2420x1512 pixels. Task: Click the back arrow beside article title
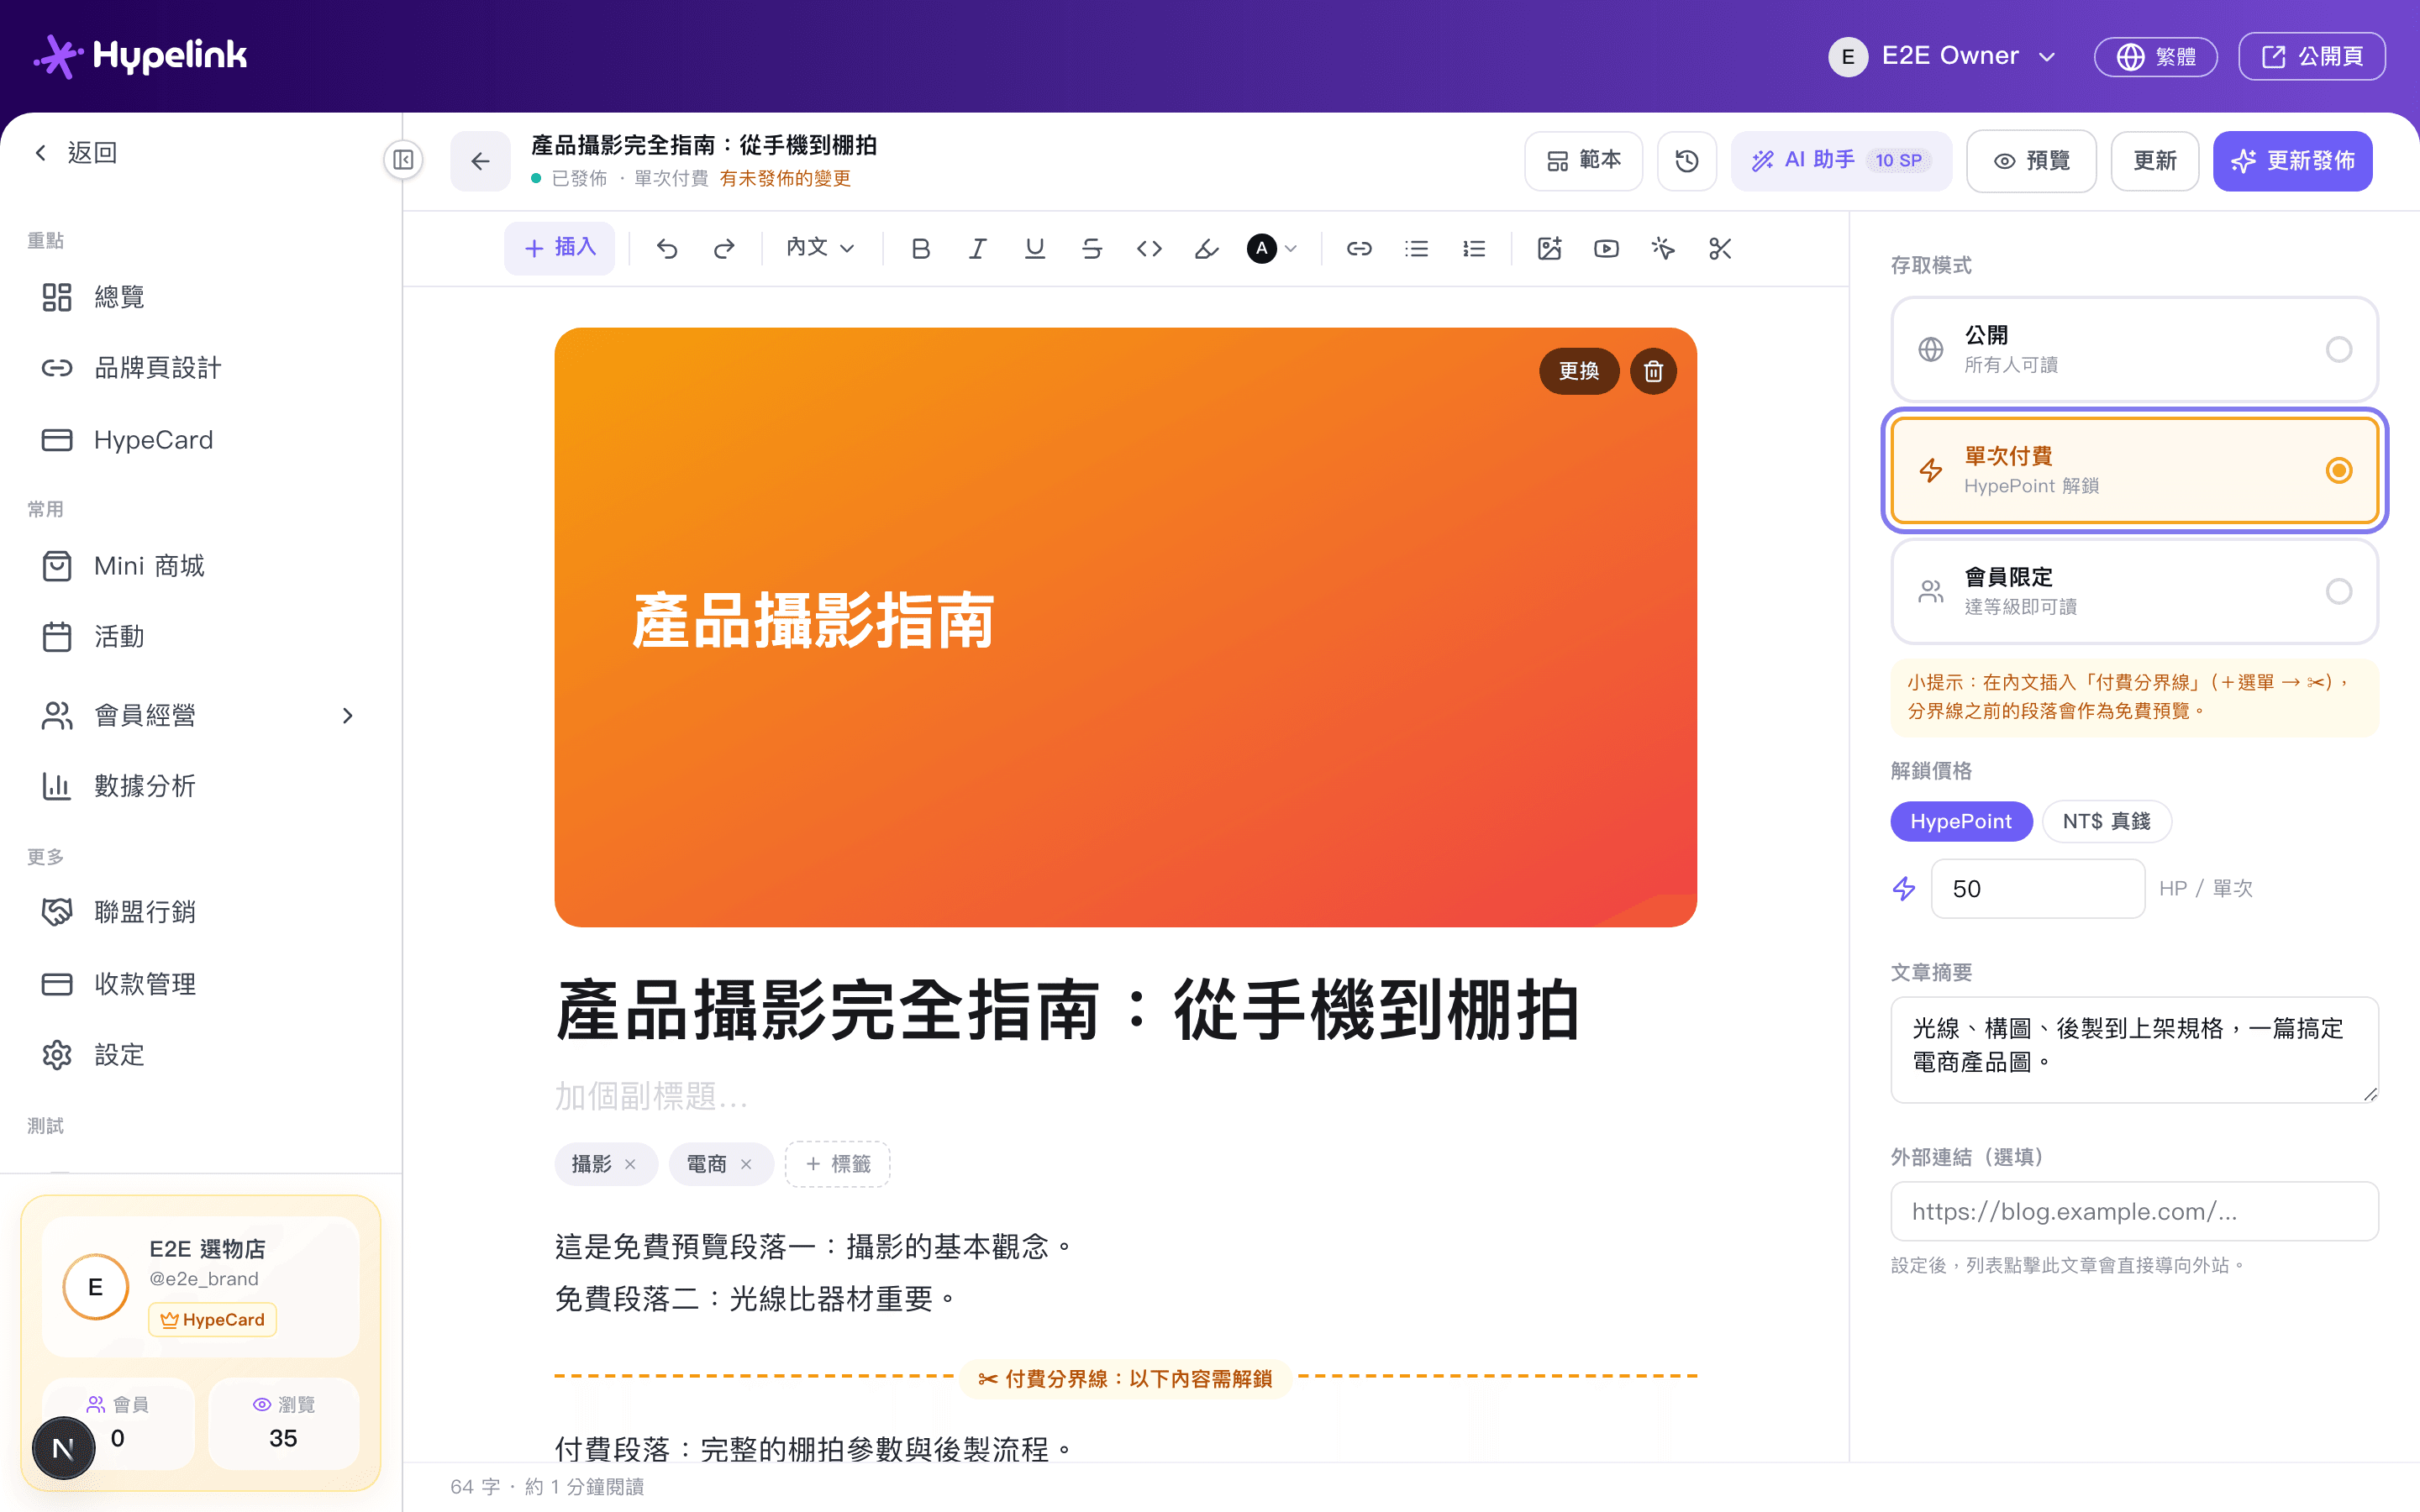coord(480,161)
